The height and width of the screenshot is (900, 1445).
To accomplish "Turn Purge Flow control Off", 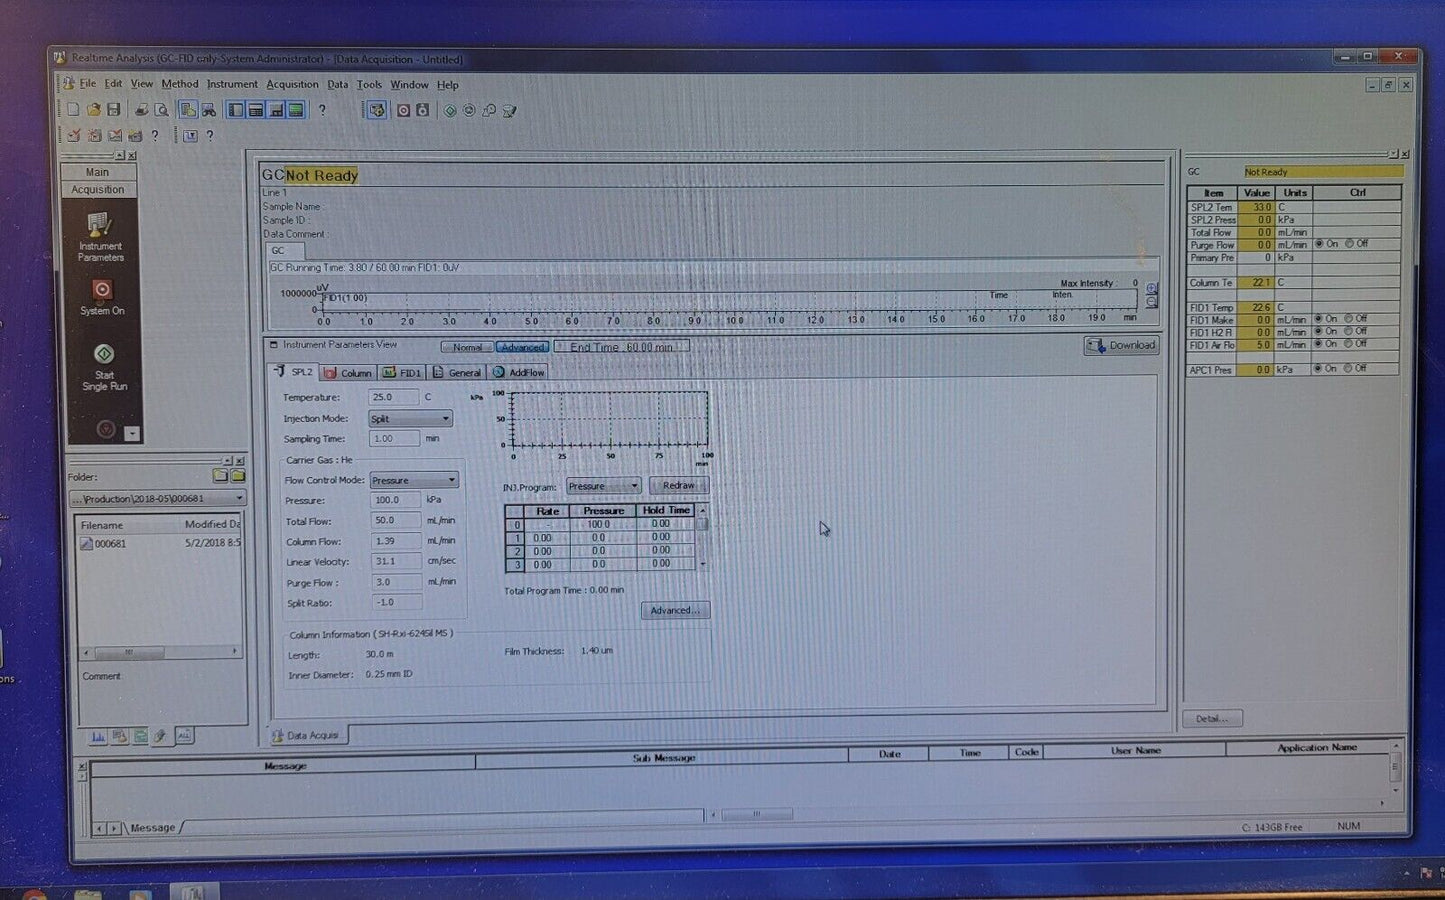I will 1350,244.
